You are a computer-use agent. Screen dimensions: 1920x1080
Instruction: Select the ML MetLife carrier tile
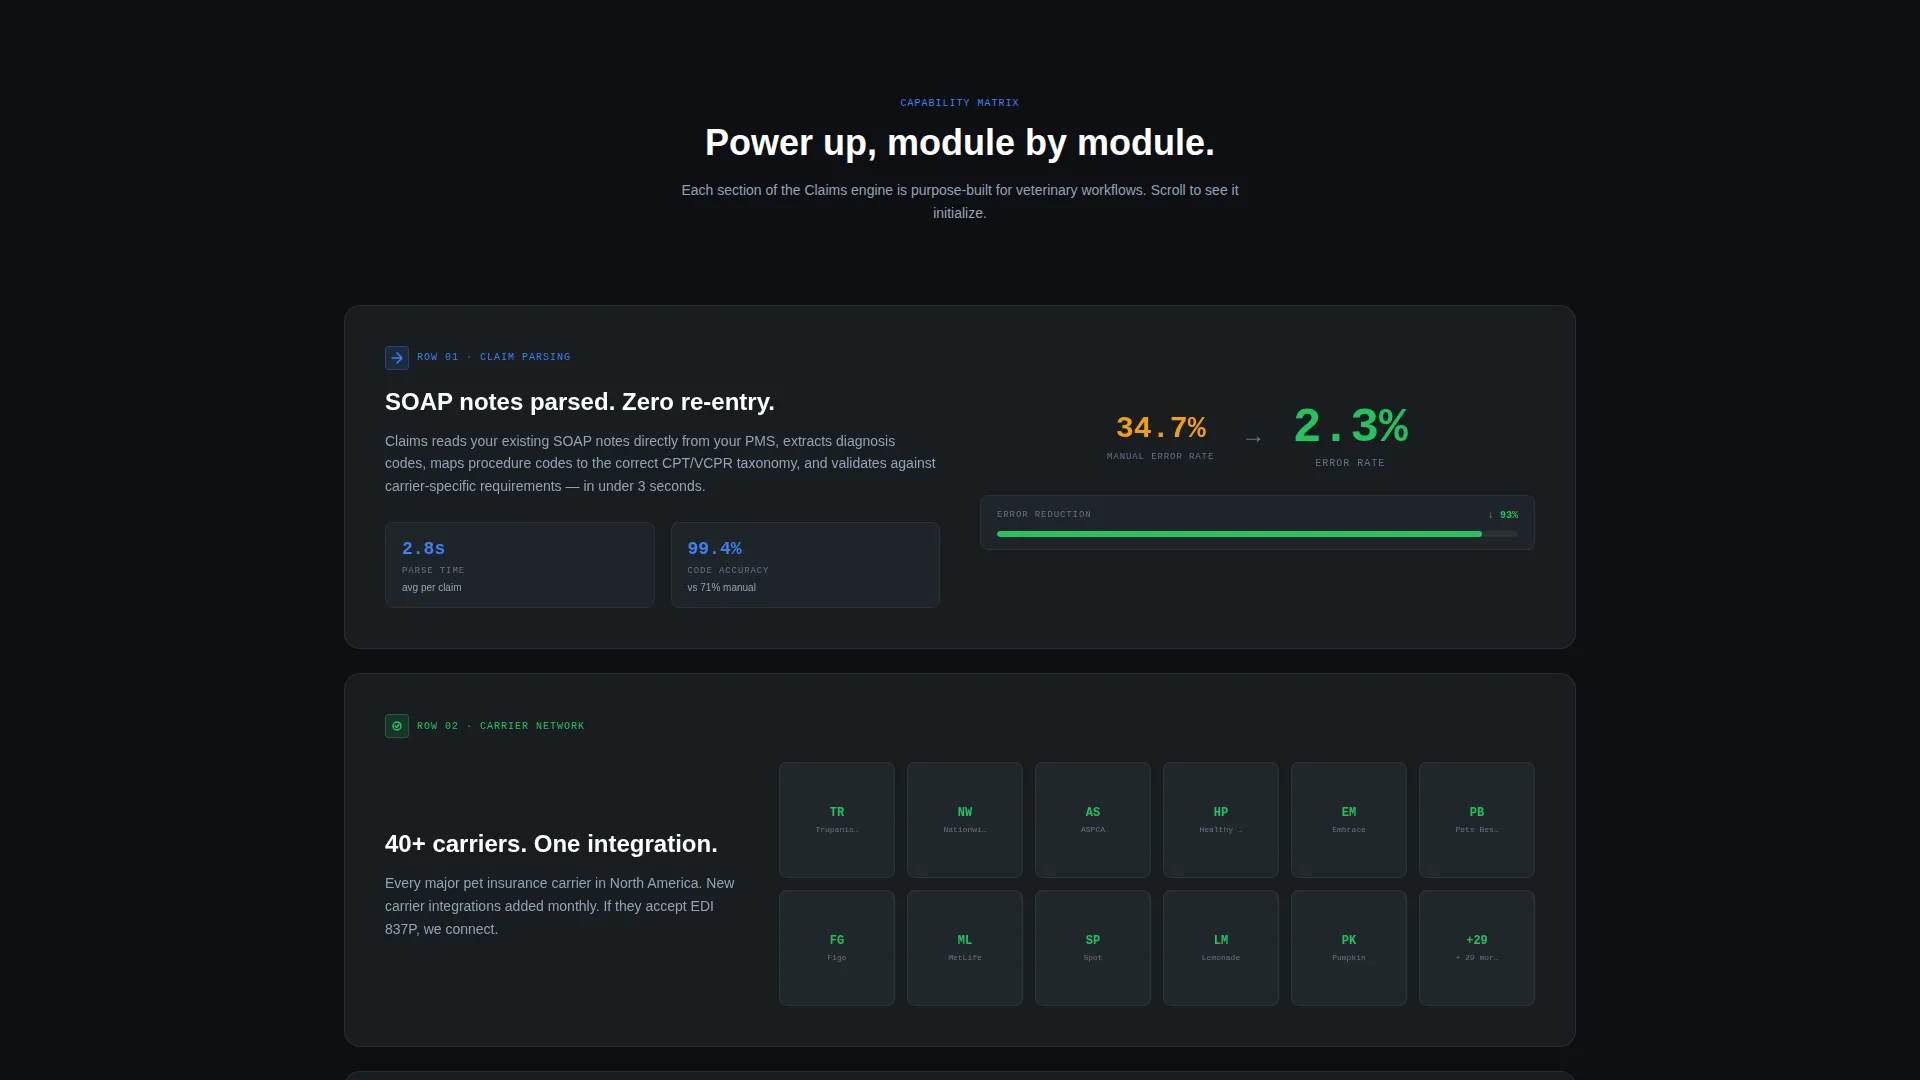(x=965, y=948)
